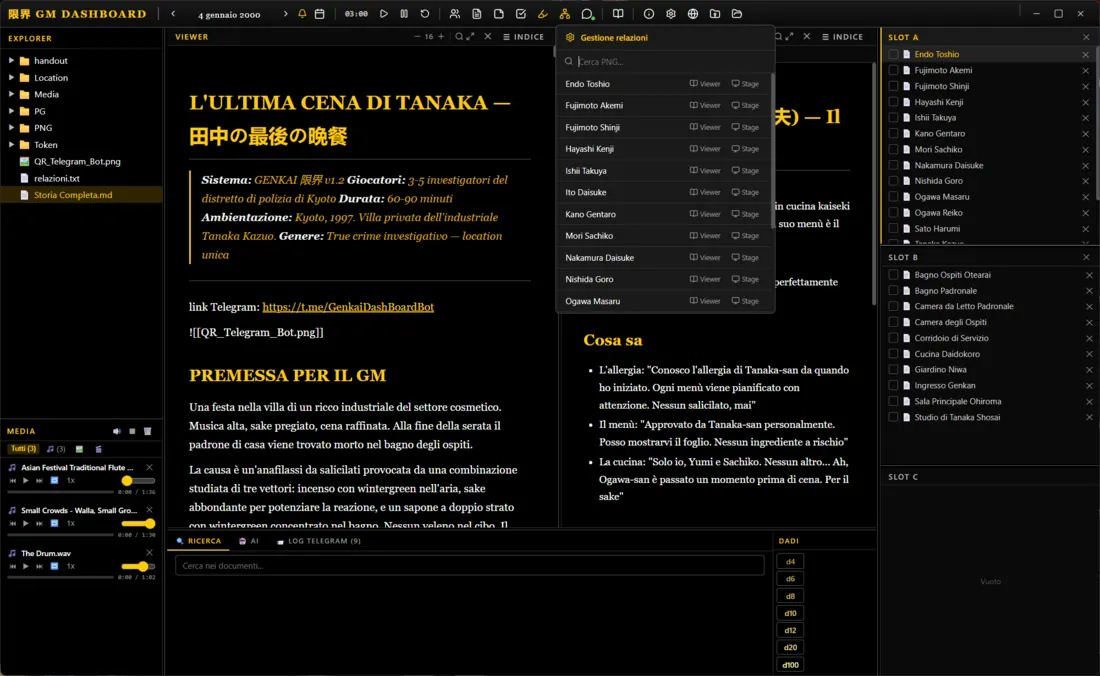Follow the Telegram GenkaiDashBoardBot link
The height and width of the screenshot is (676, 1100).
[x=348, y=307]
